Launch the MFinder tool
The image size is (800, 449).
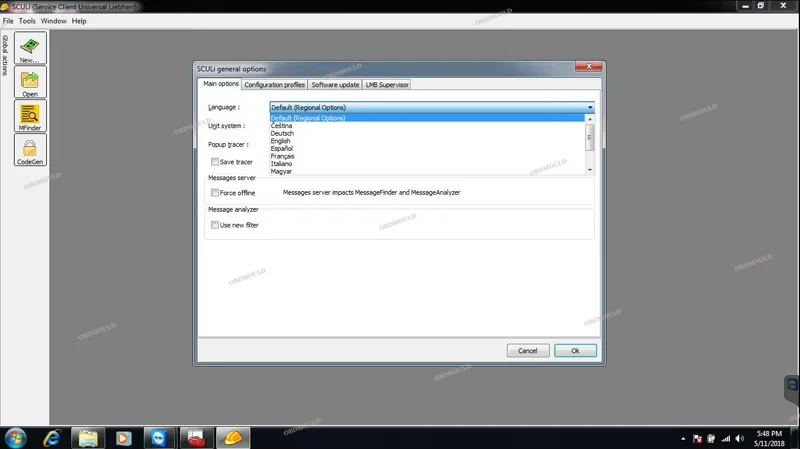[30, 115]
